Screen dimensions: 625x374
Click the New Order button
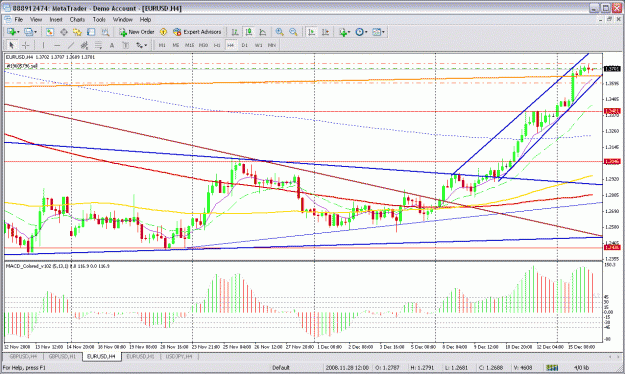pyautogui.click(x=137, y=32)
